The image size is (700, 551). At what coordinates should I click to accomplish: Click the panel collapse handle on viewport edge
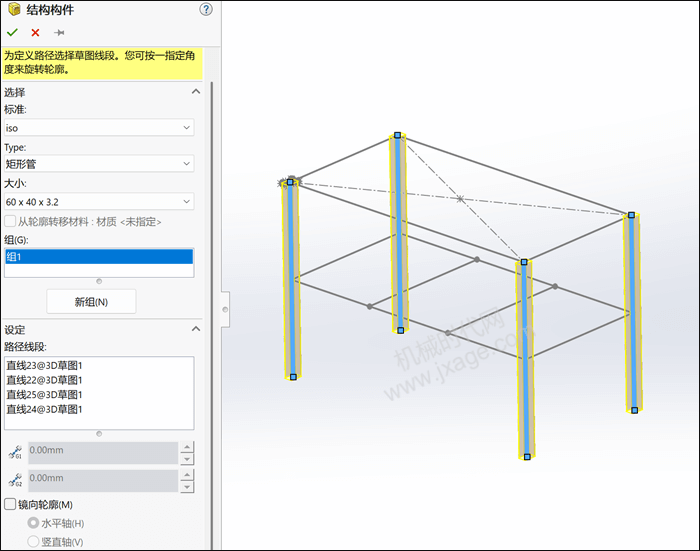pos(225,309)
